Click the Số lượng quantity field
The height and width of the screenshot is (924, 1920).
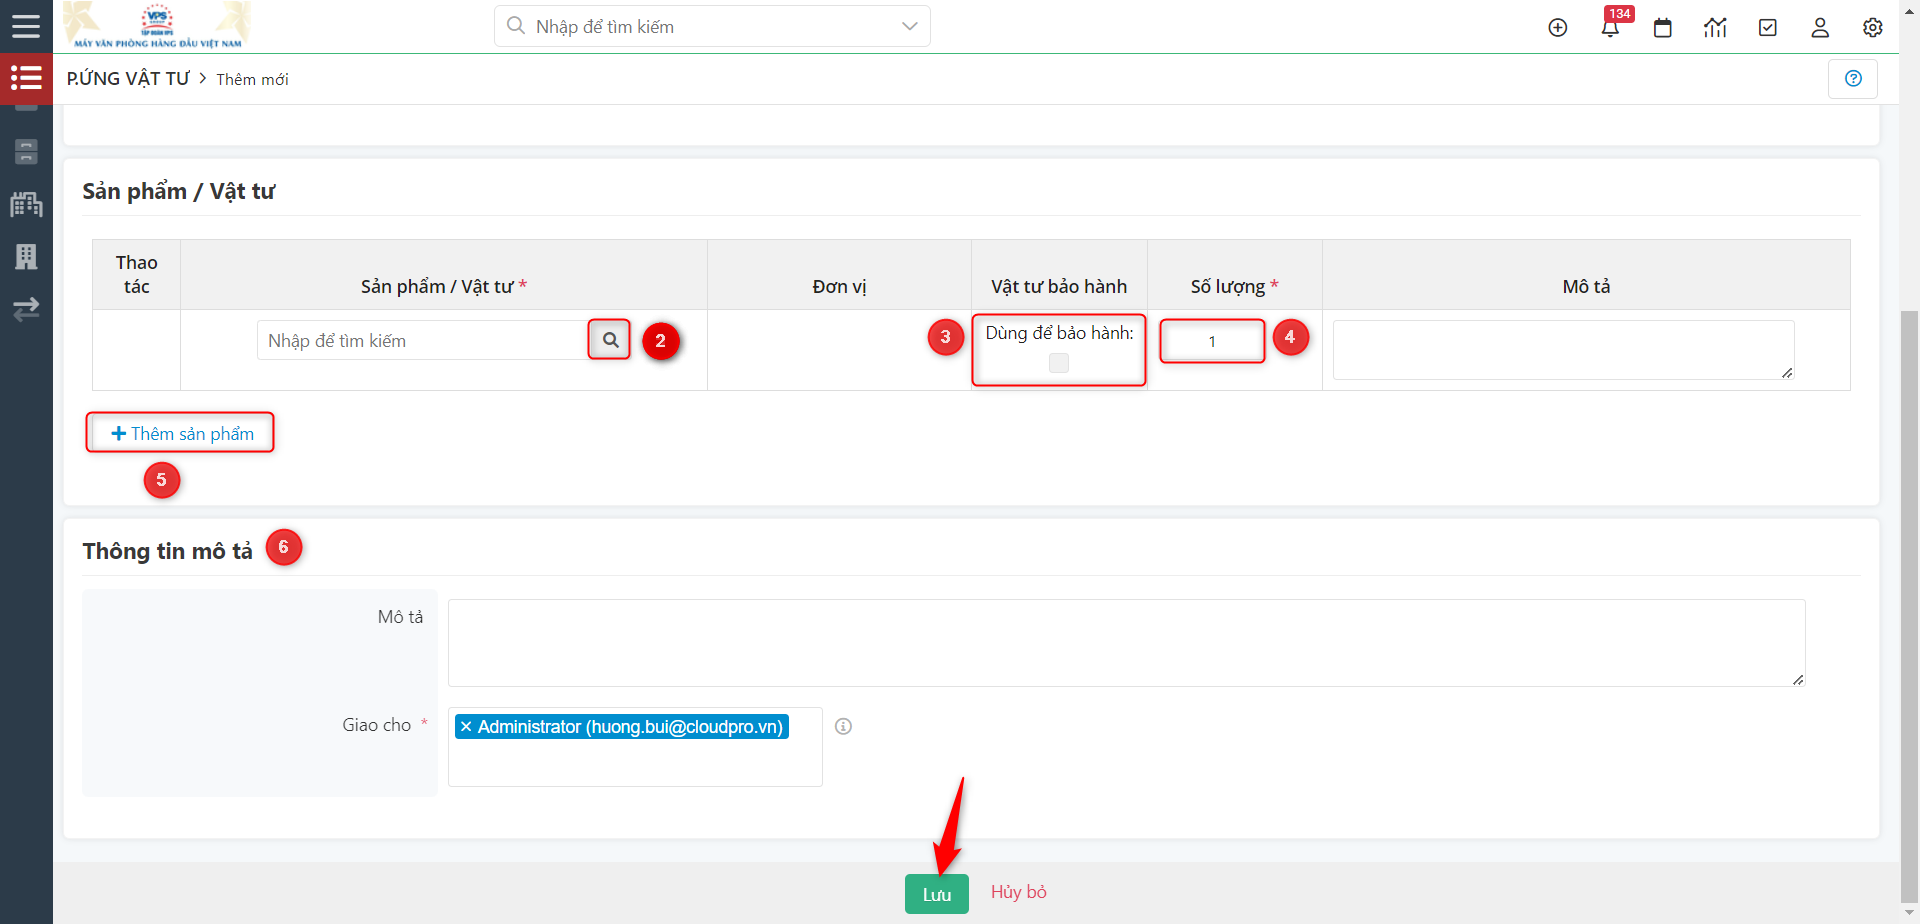pyautogui.click(x=1212, y=341)
